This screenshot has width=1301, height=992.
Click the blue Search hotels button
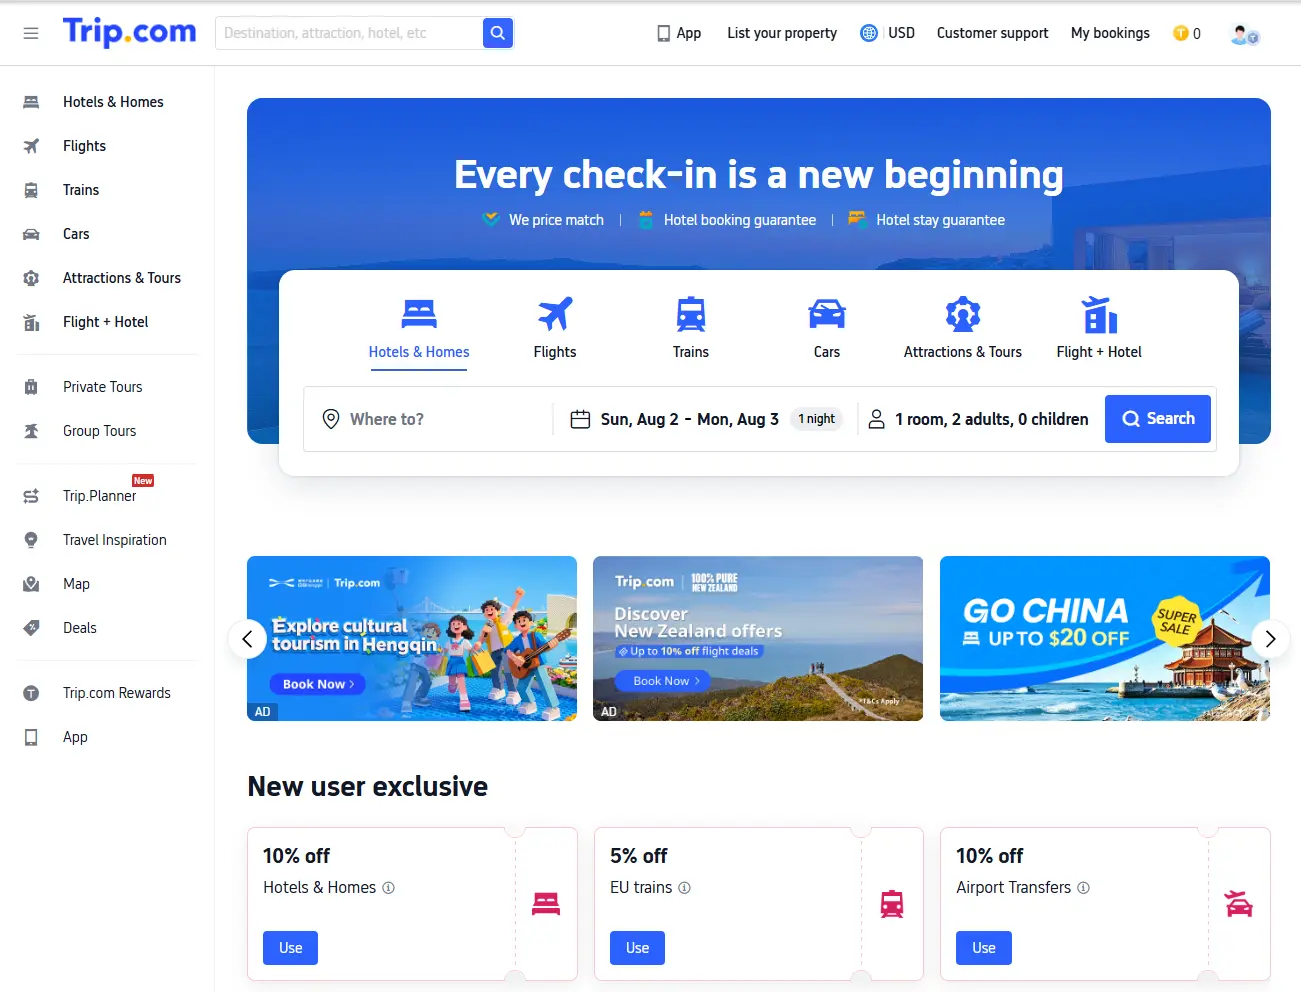pyautogui.click(x=1158, y=419)
